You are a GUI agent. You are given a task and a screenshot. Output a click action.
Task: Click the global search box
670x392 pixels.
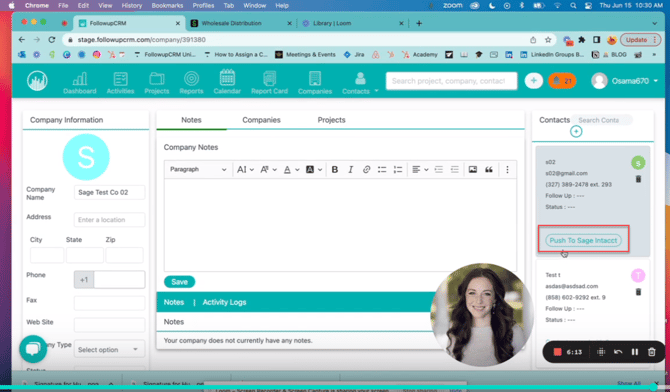coord(451,81)
